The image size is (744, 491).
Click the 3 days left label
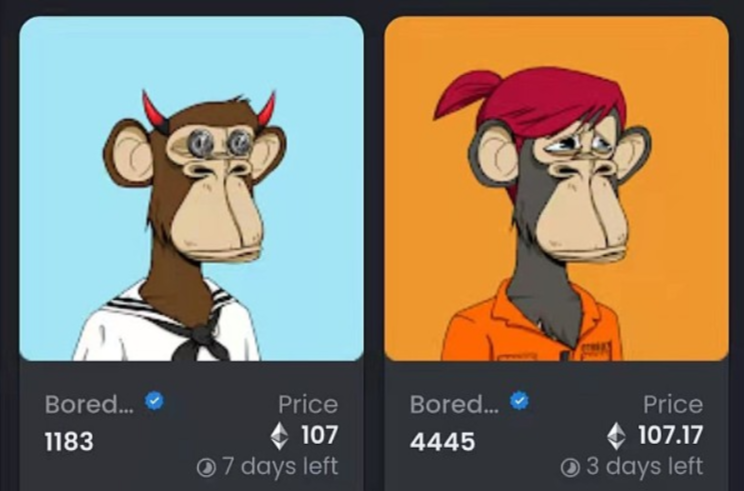644,467
